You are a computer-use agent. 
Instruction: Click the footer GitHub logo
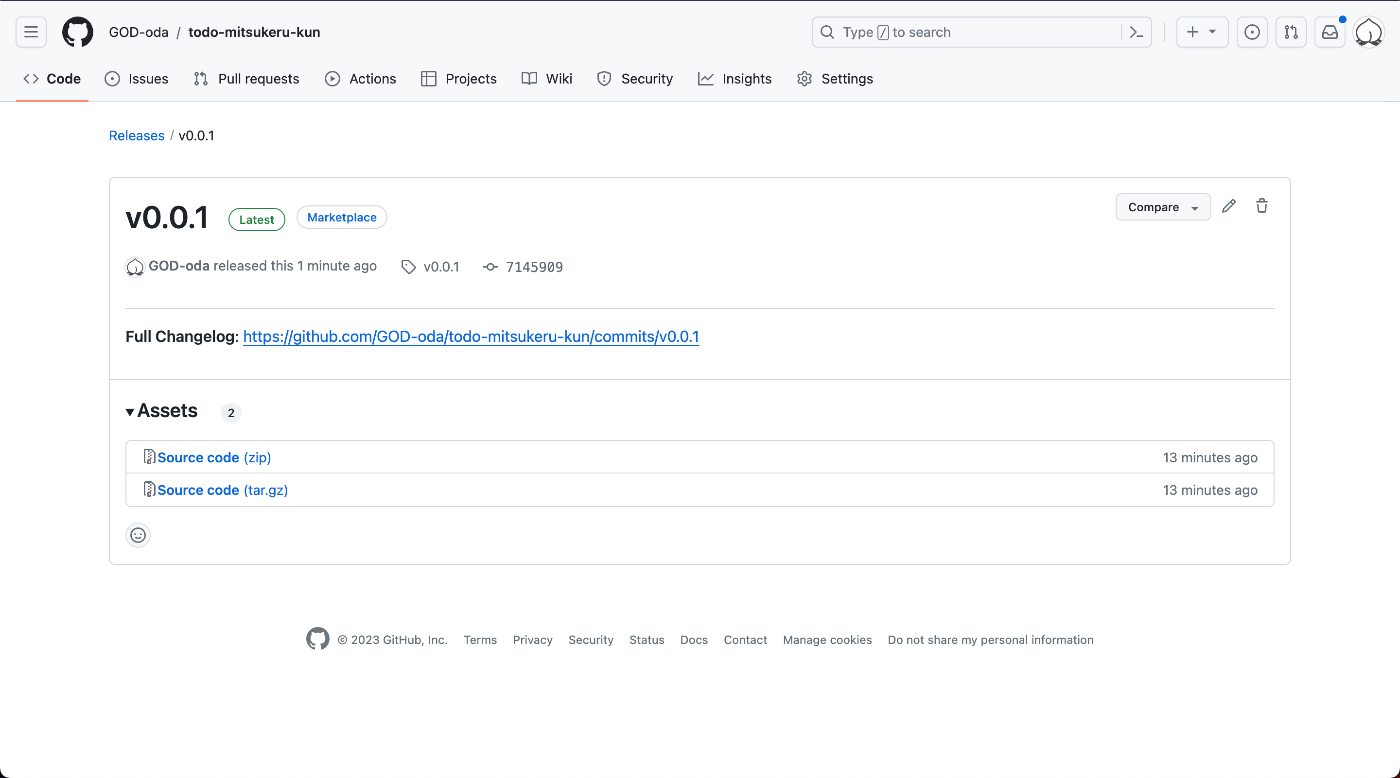pyautogui.click(x=318, y=639)
